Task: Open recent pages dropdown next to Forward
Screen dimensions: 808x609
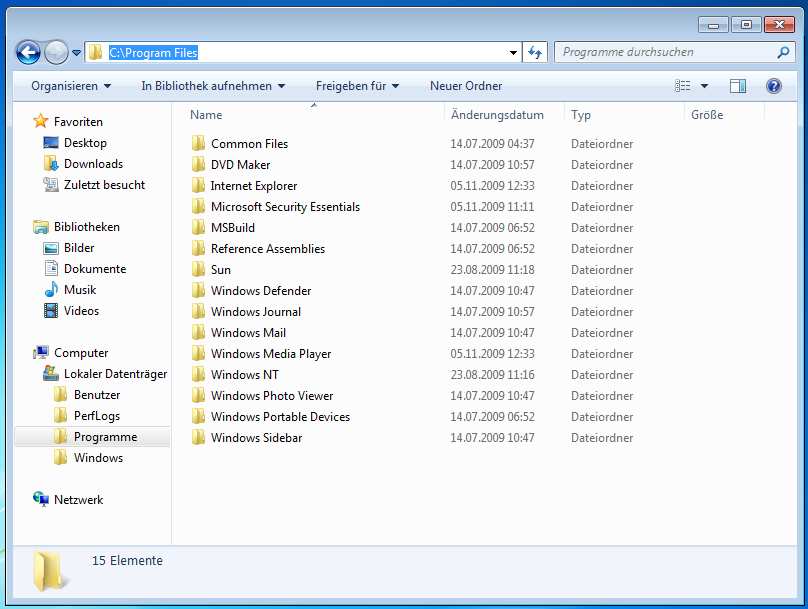Action: coord(76,53)
